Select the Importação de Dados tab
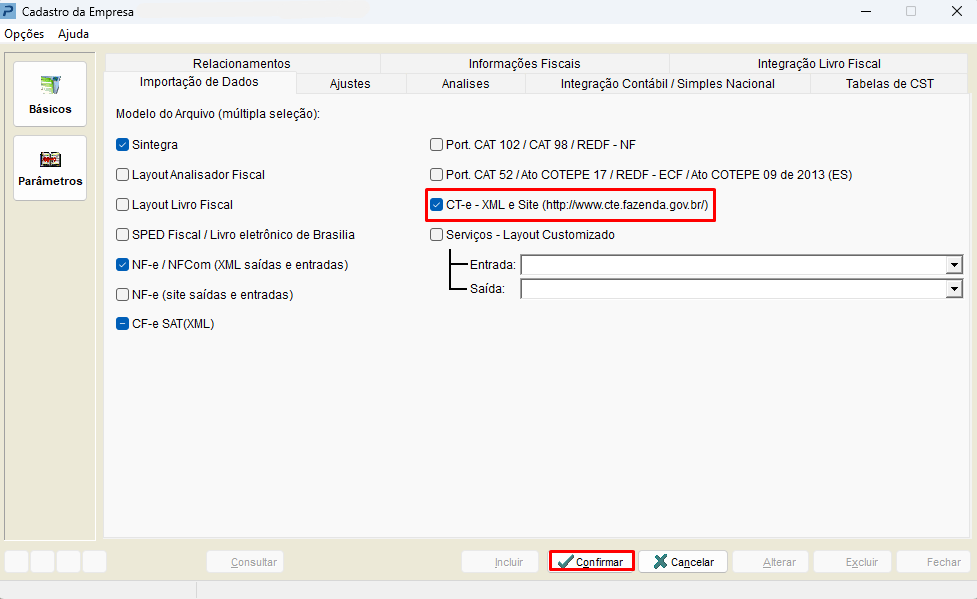Image resolution: width=977 pixels, height=599 pixels. pos(199,82)
